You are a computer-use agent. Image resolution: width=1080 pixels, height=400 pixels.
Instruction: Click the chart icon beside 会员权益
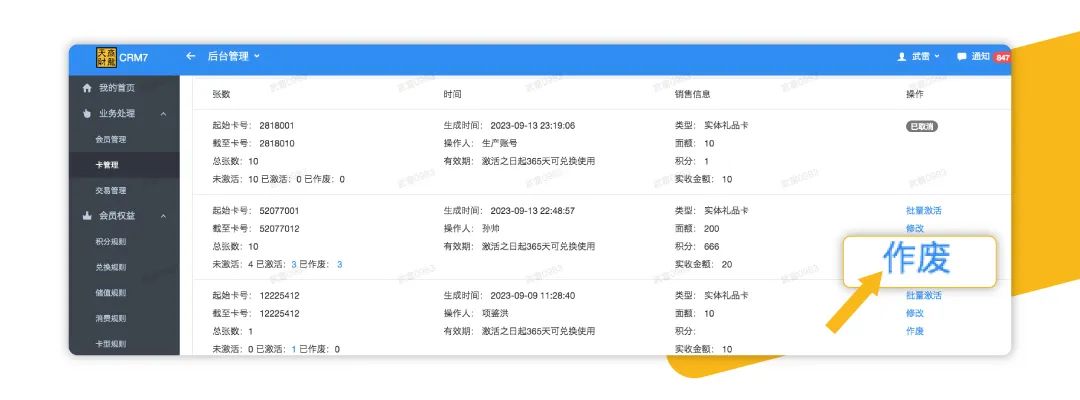[87, 216]
